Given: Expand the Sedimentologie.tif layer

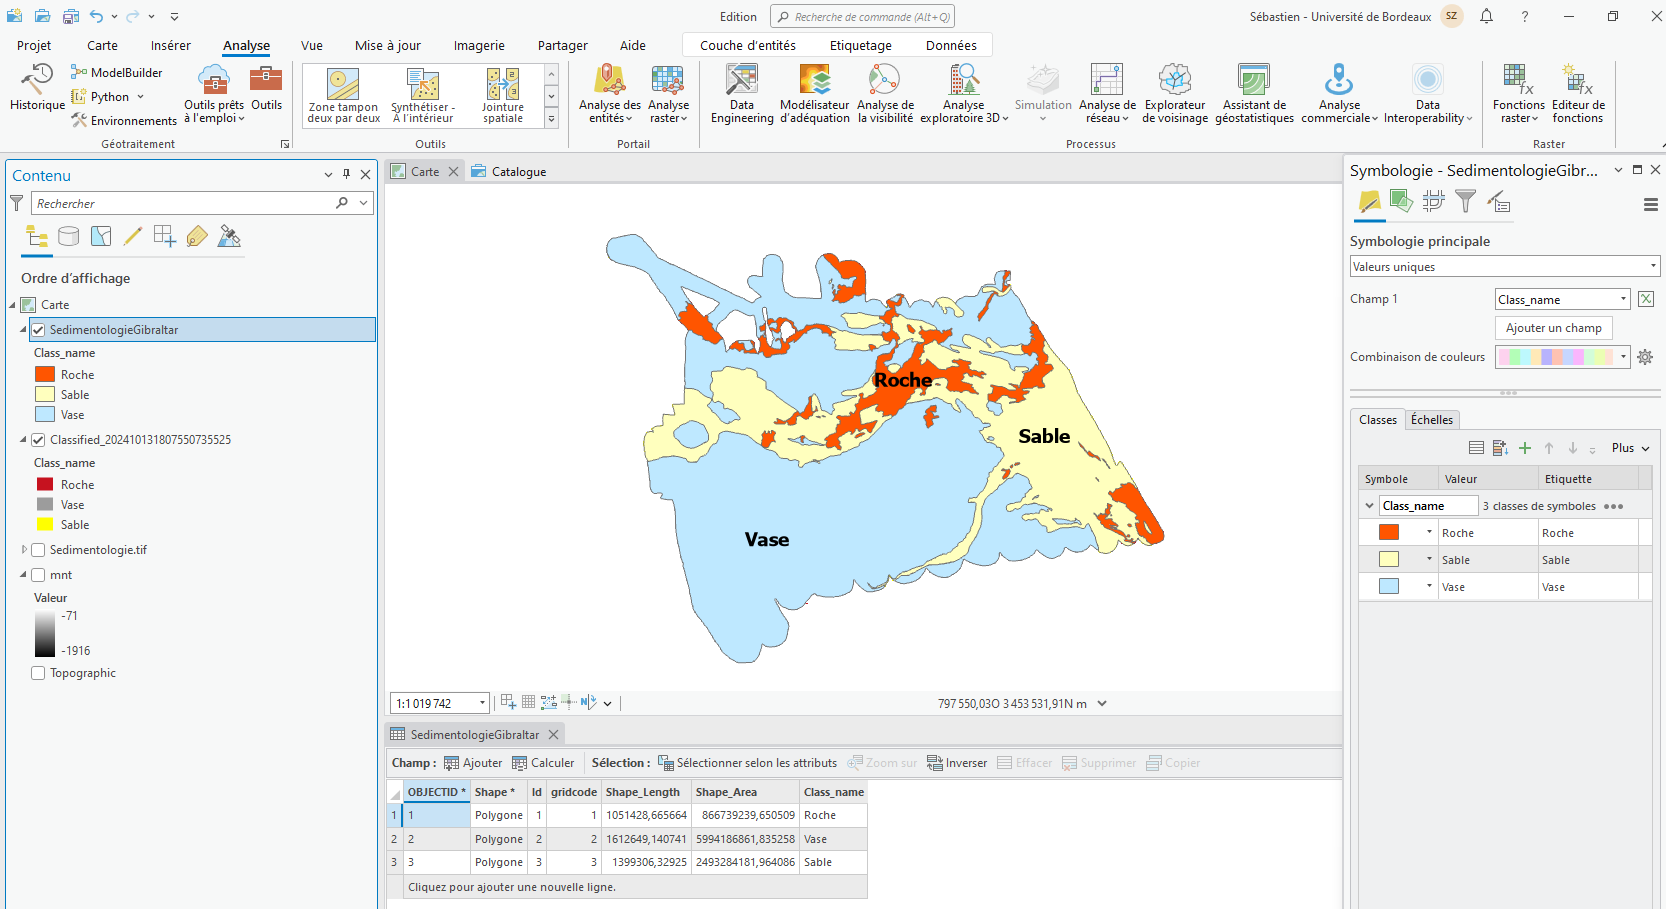Looking at the screenshot, I should (x=24, y=550).
